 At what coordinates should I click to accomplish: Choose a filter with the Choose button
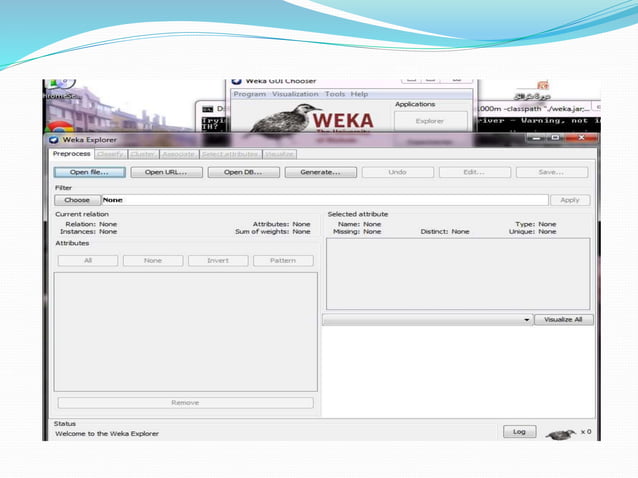coord(77,200)
